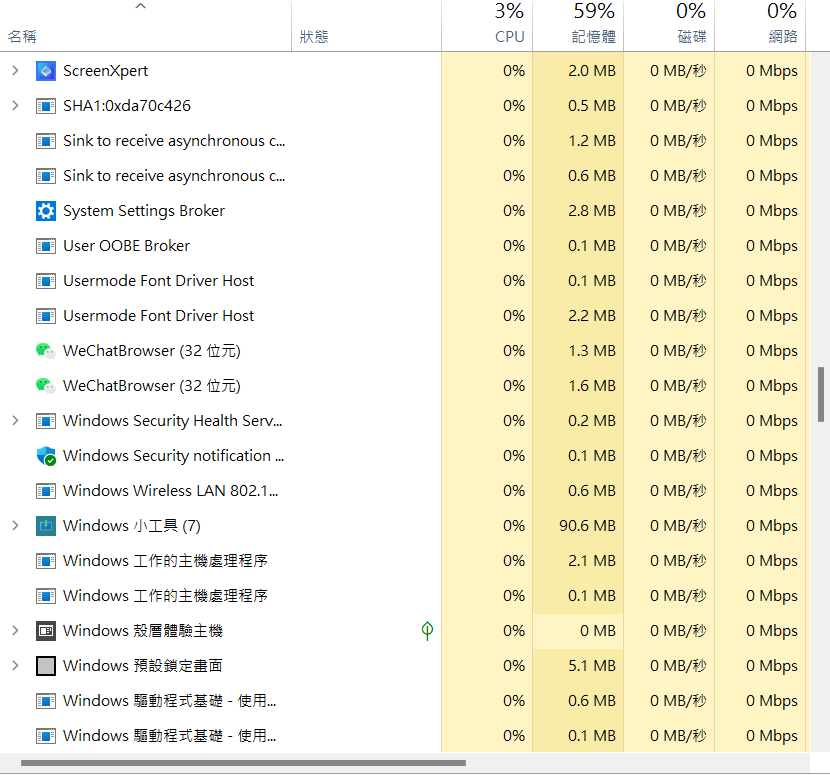The image size is (830, 775).
Task: Expand the ScreenXpert process group
Action: pos(15,70)
